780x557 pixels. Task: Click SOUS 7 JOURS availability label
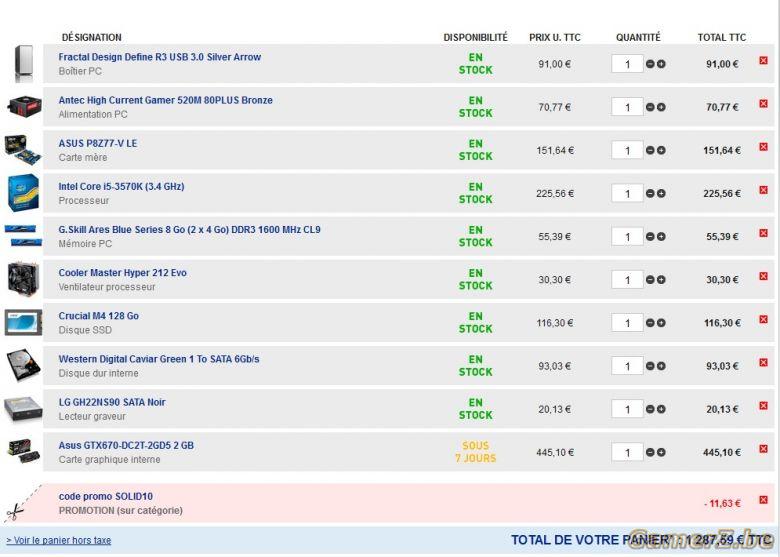coord(476,452)
